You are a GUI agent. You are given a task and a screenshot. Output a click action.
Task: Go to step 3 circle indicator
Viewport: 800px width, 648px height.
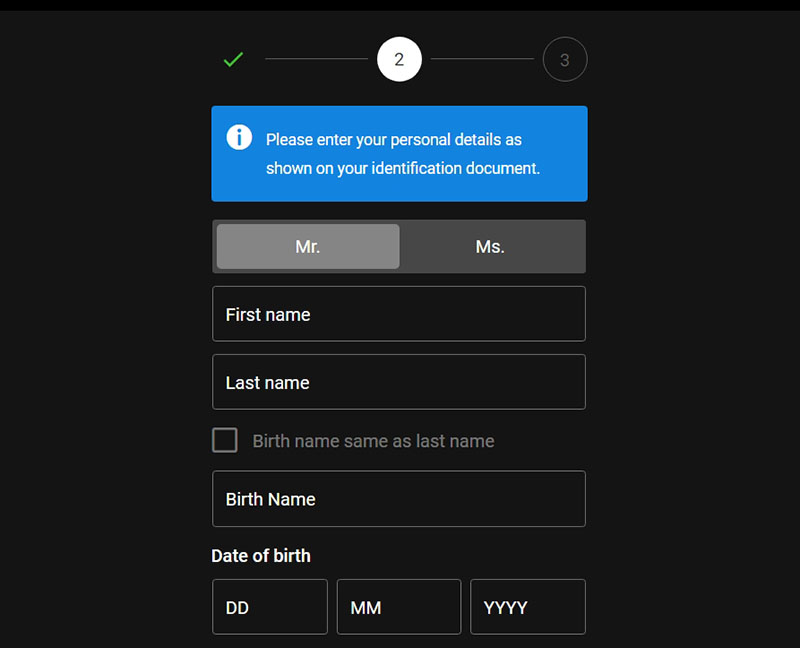point(565,59)
